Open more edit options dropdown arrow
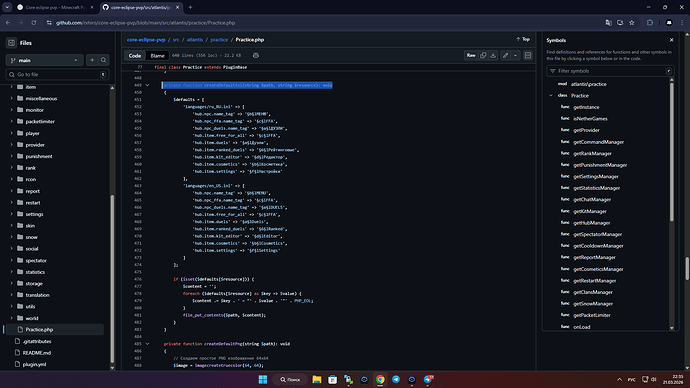 coord(515,55)
